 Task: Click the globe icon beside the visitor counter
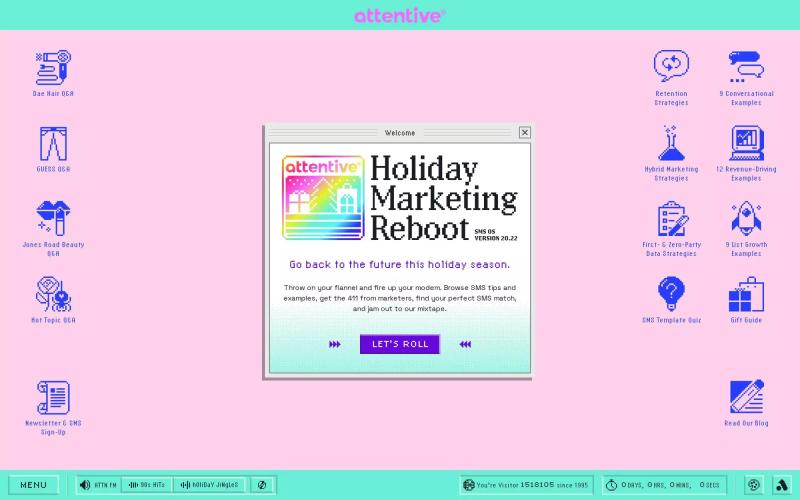coord(468,485)
